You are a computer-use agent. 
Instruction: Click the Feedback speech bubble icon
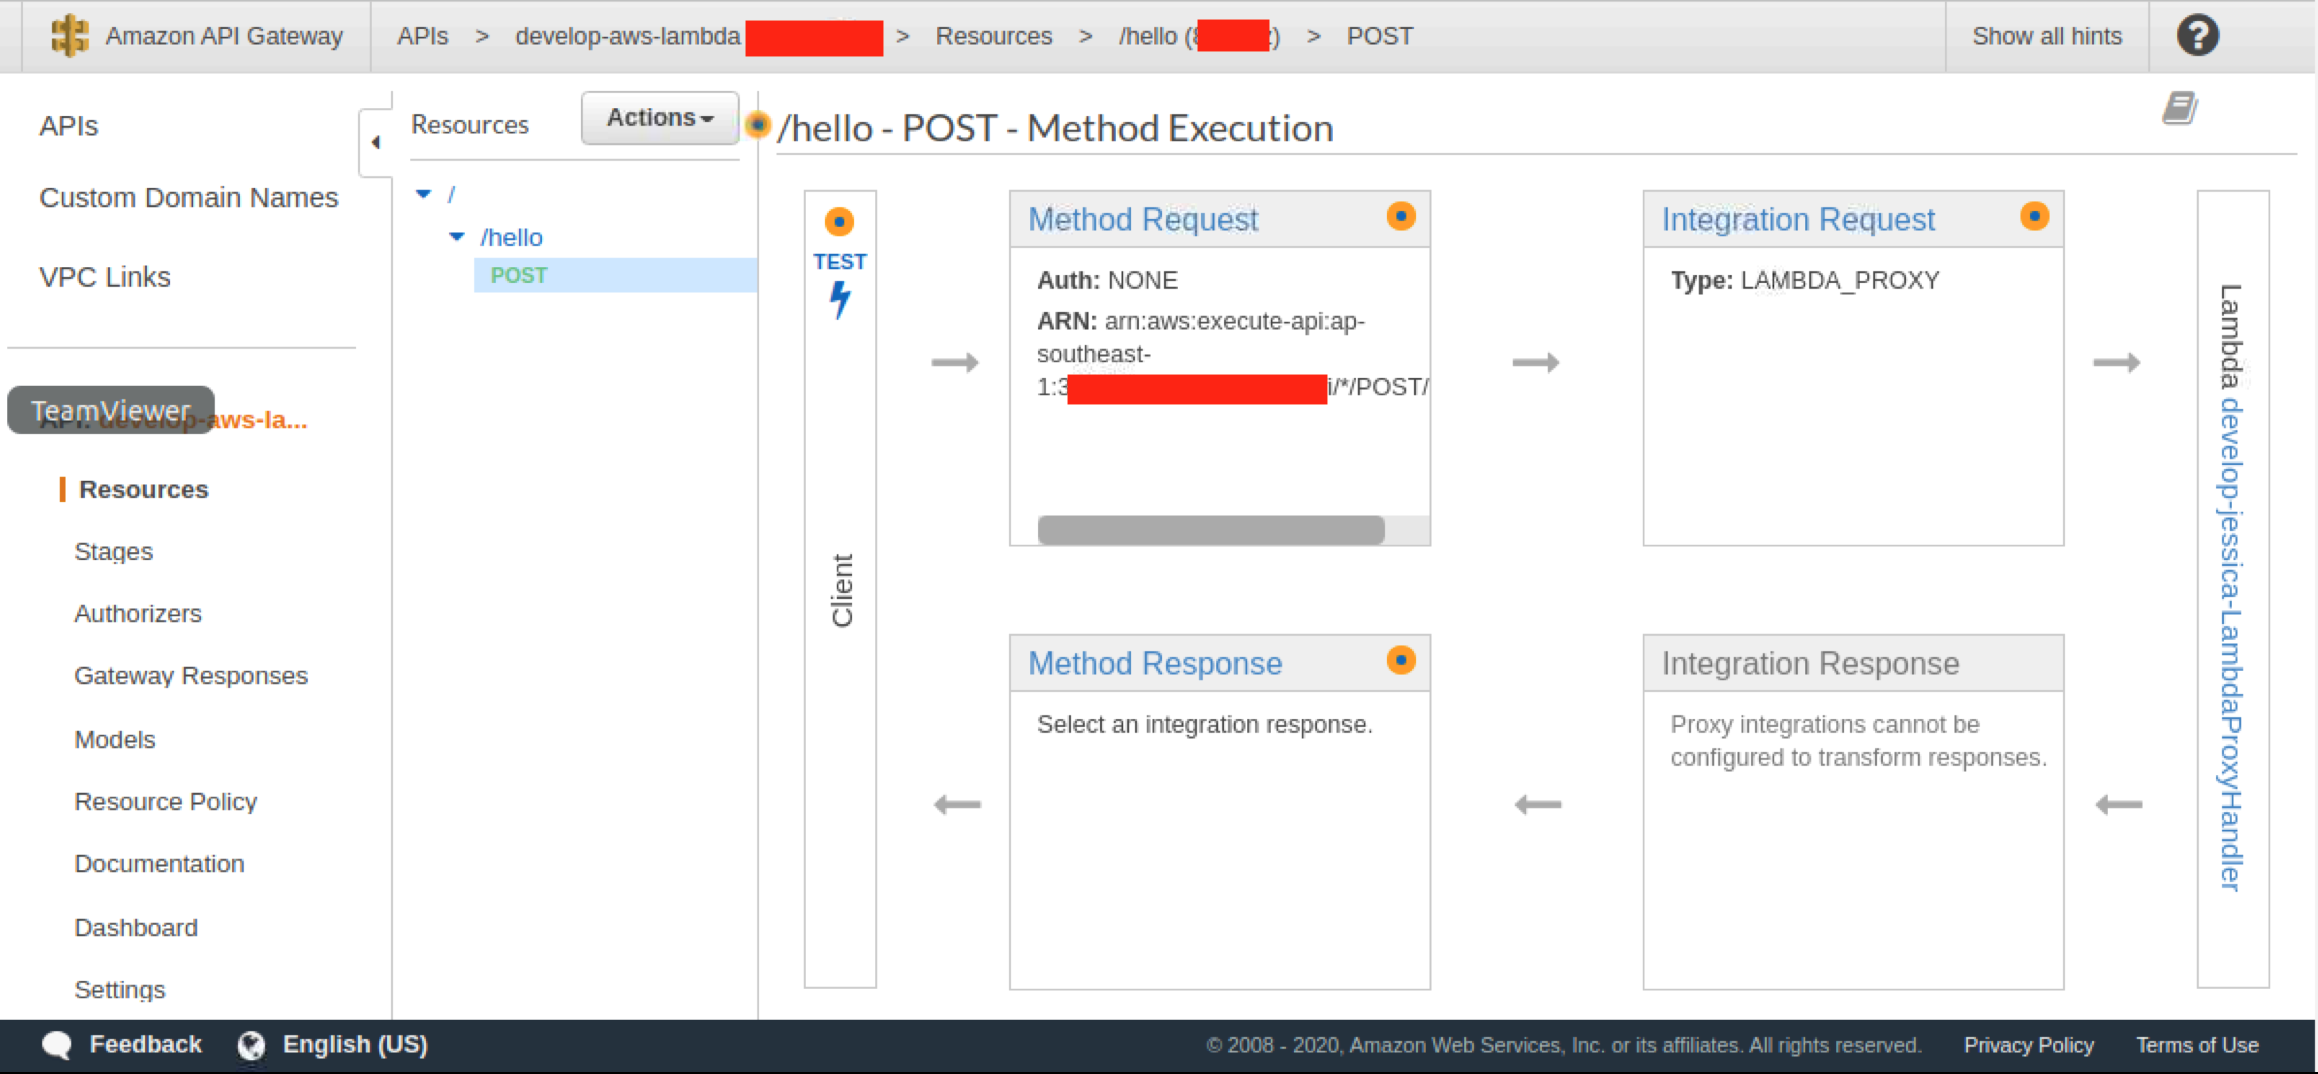[57, 1045]
